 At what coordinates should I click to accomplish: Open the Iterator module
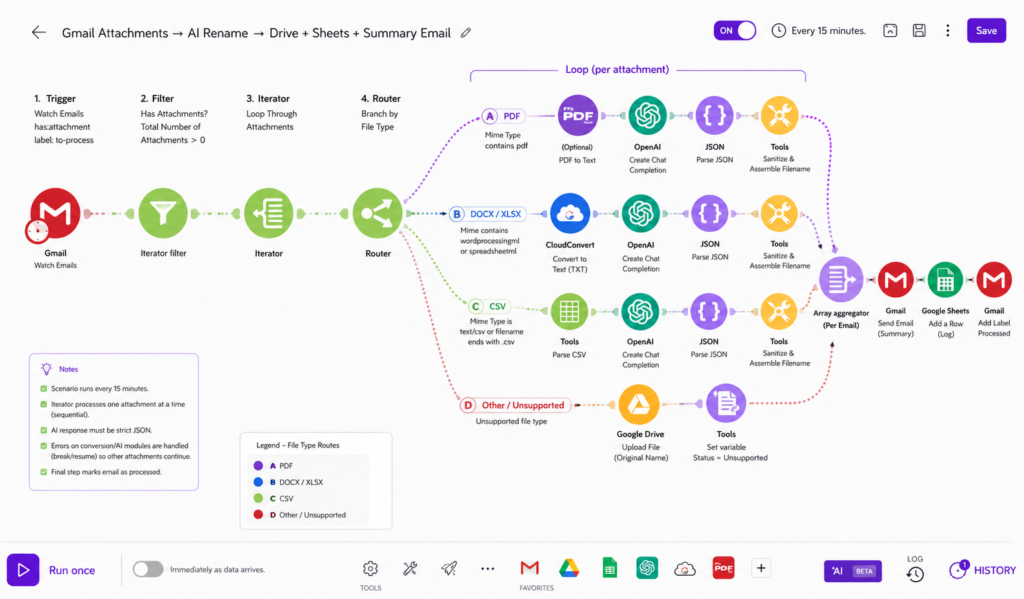268,213
